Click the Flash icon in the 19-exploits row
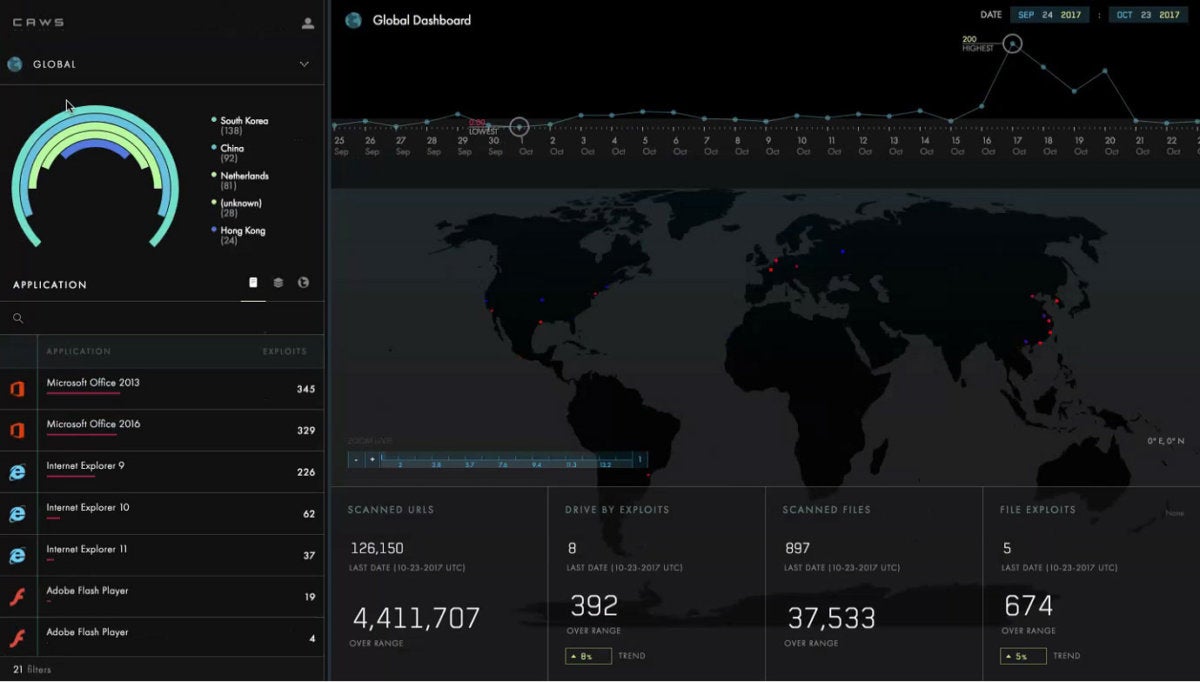 17,597
